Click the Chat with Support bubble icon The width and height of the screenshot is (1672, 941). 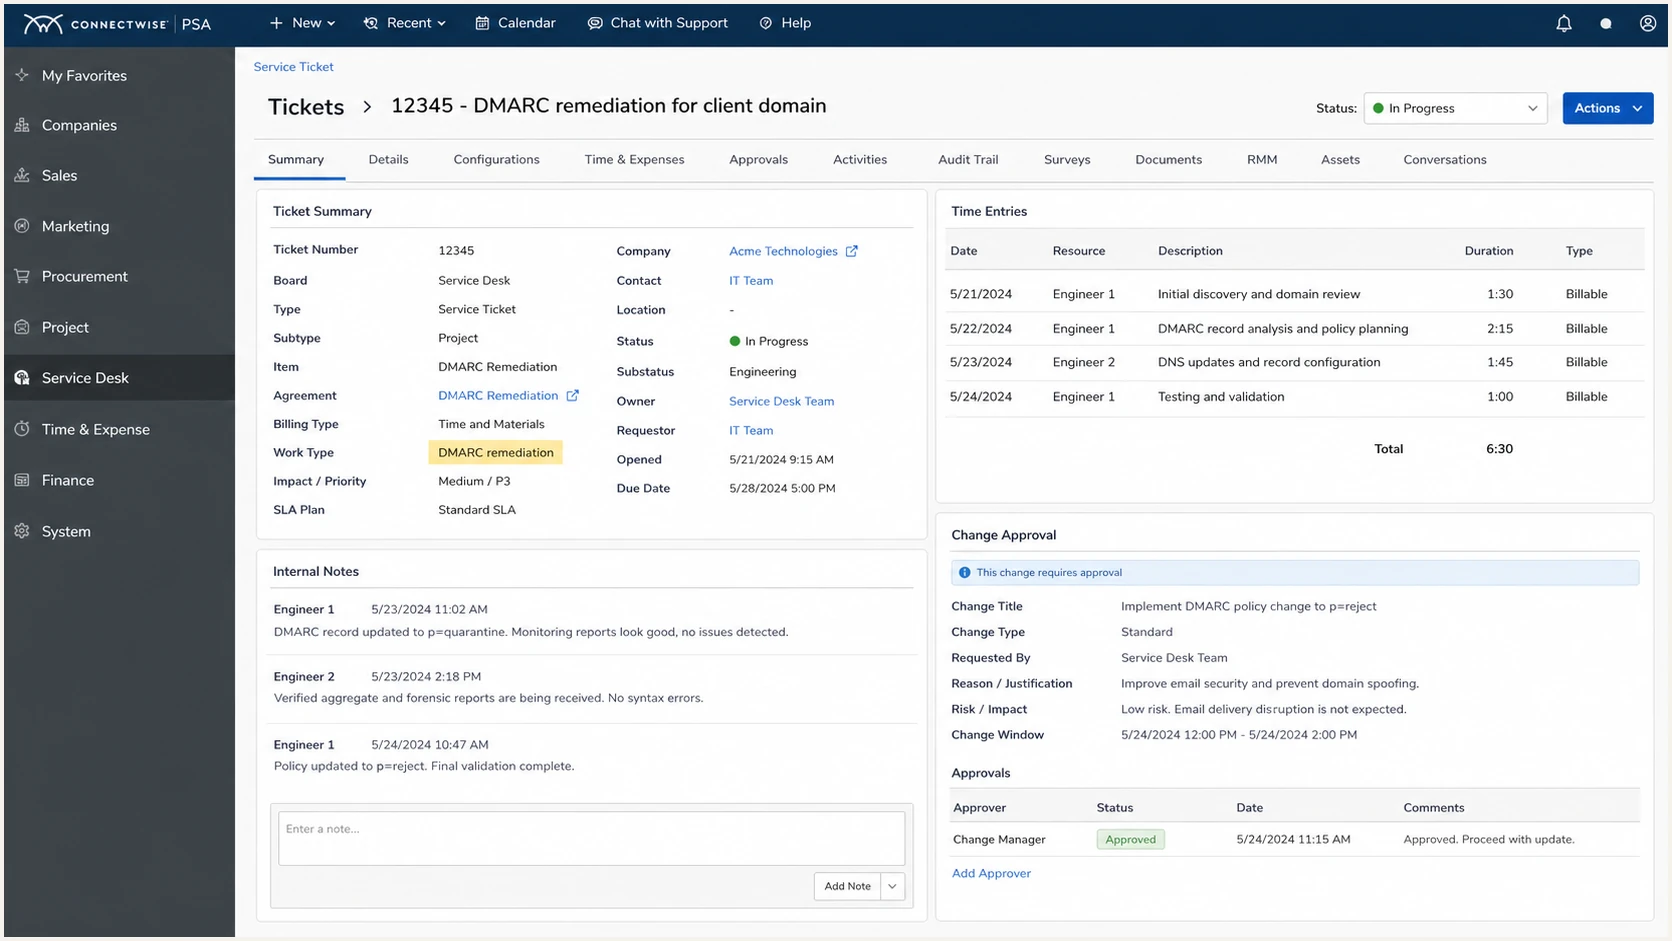[x=595, y=23]
